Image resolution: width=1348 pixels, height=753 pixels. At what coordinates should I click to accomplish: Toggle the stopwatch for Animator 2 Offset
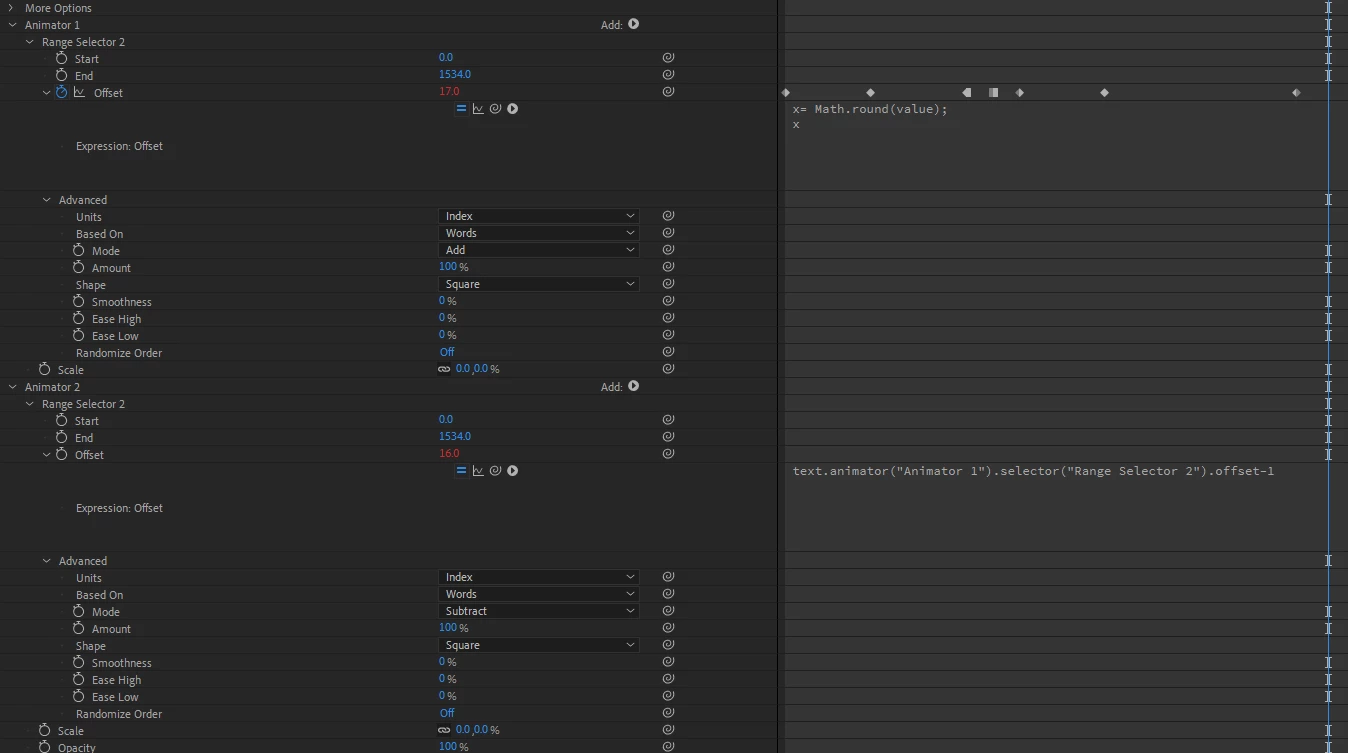coord(62,454)
